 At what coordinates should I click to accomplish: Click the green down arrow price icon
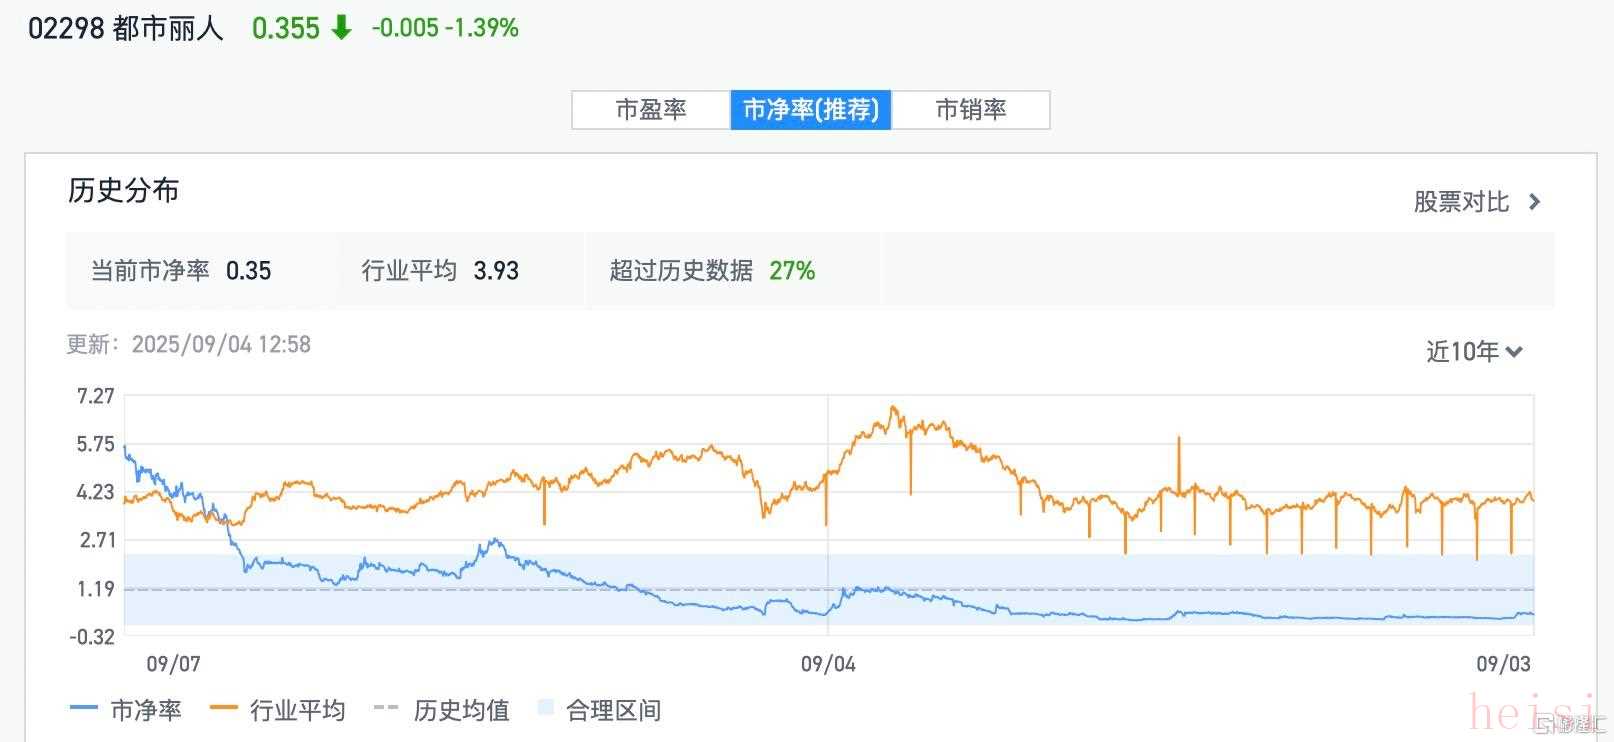click(342, 28)
